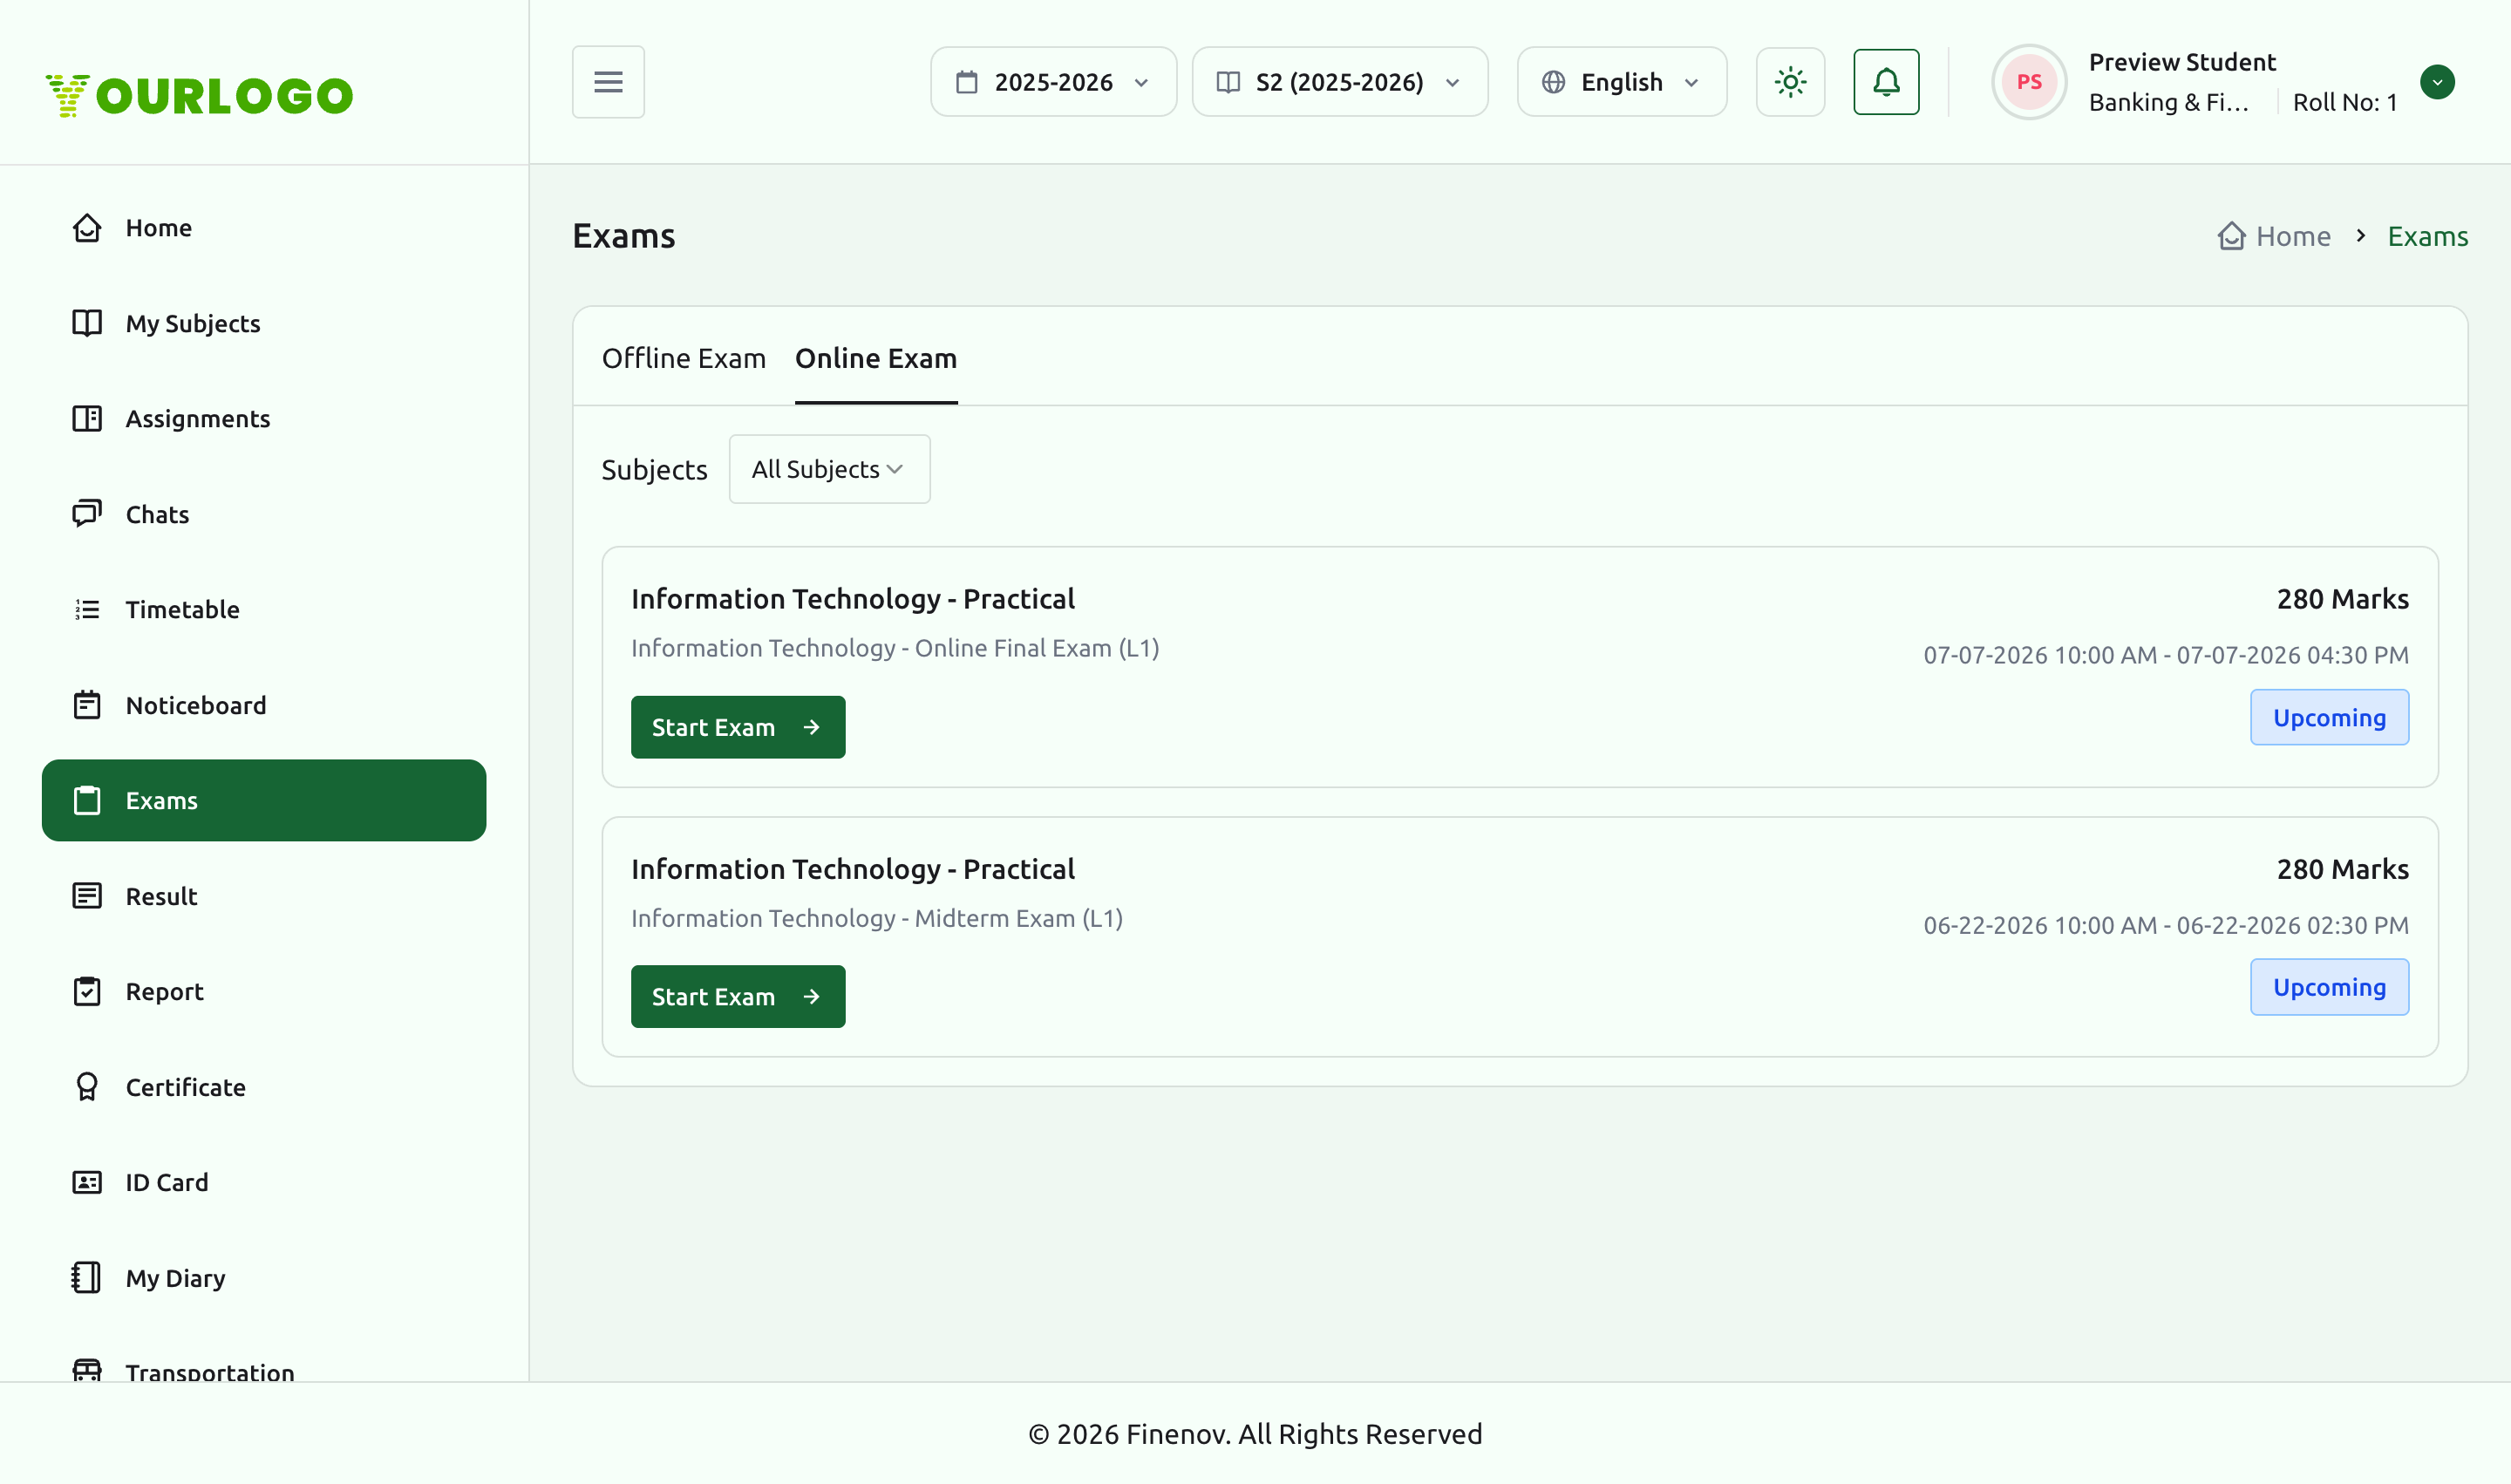The width and height of the screenshot is (2511, 1484).
Task: Click the Finenov copyright footer text
Action: coord(1255,1434)
